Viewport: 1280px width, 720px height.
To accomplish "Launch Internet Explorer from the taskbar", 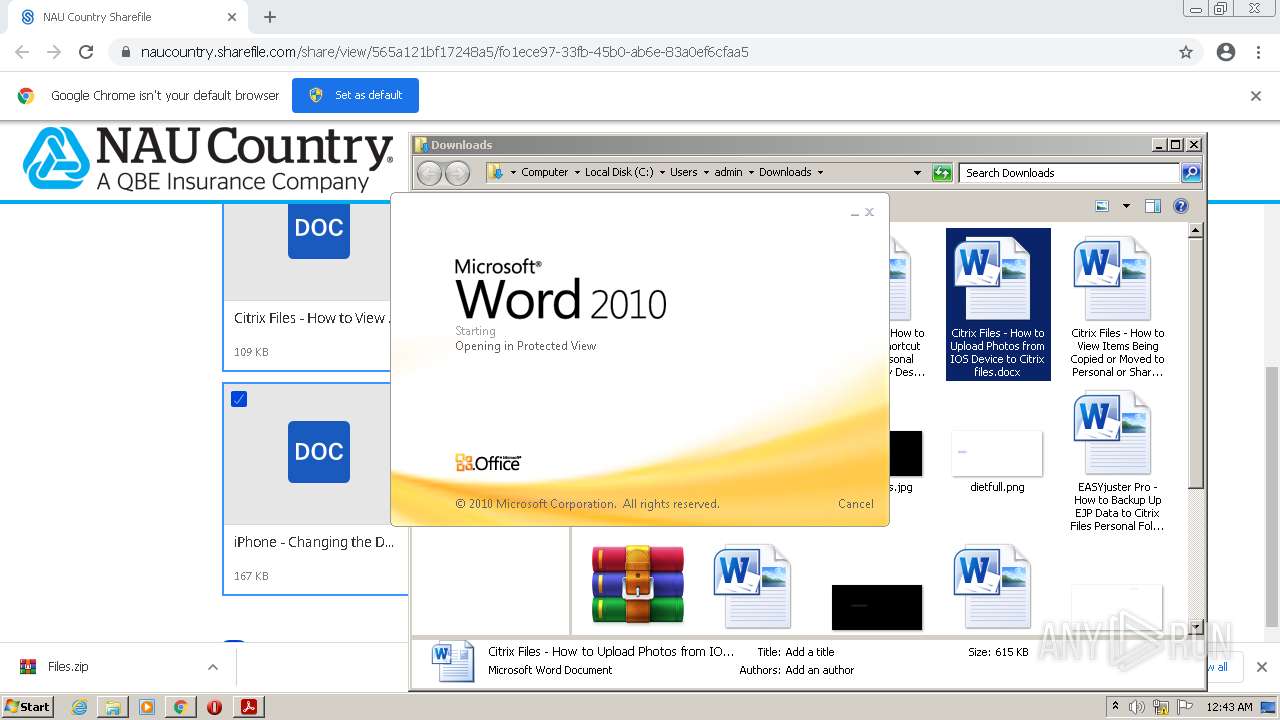I will [79, 707].
